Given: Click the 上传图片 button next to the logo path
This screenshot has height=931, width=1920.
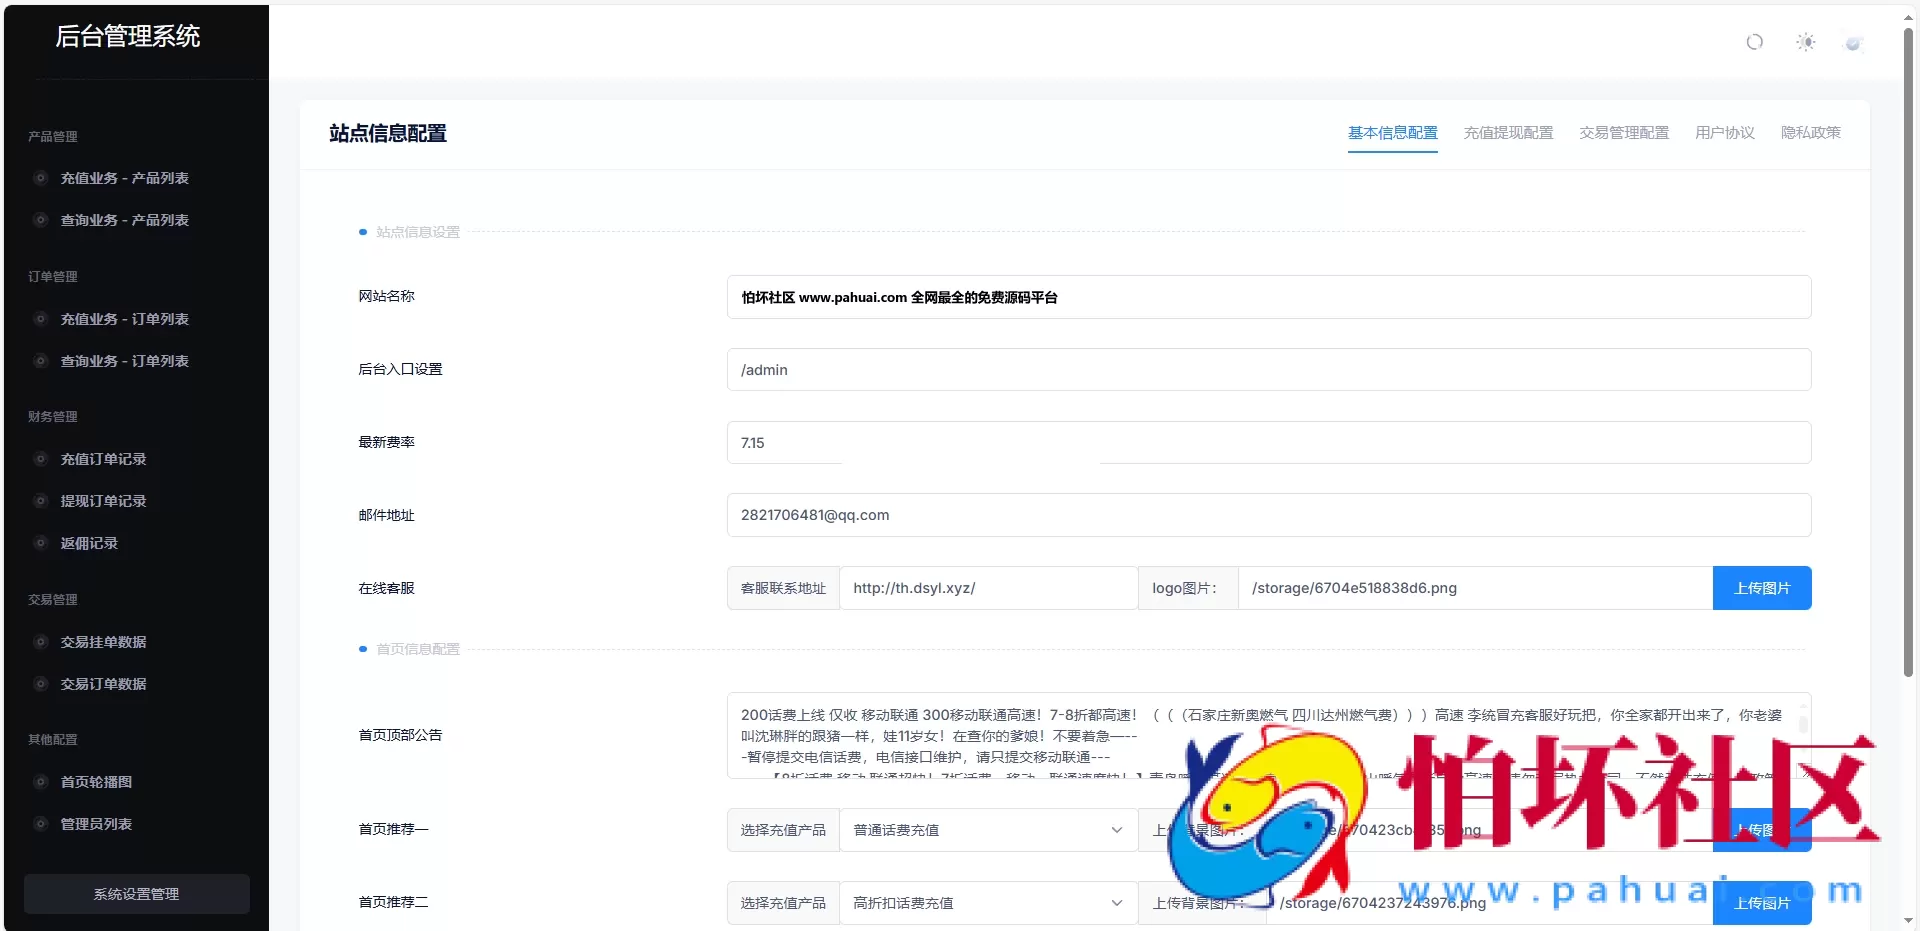Looking at the screenshot, I should 1763,588.
